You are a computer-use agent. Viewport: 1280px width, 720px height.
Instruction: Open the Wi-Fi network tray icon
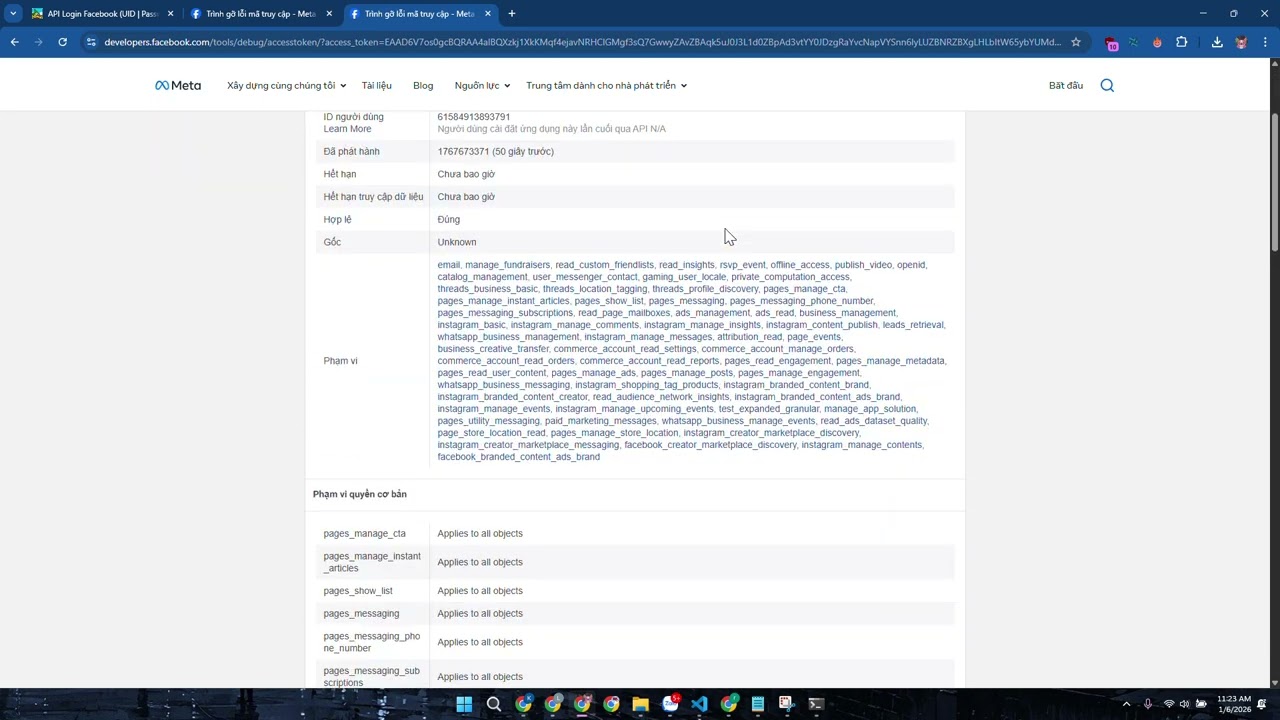click(1169, 704)
